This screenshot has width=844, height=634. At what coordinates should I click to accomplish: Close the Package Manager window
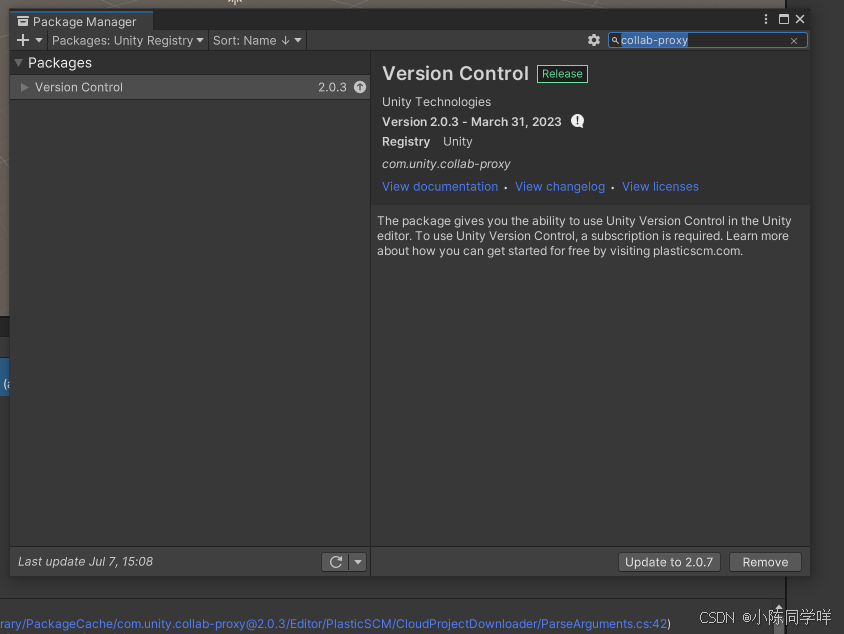coord(800,19)
